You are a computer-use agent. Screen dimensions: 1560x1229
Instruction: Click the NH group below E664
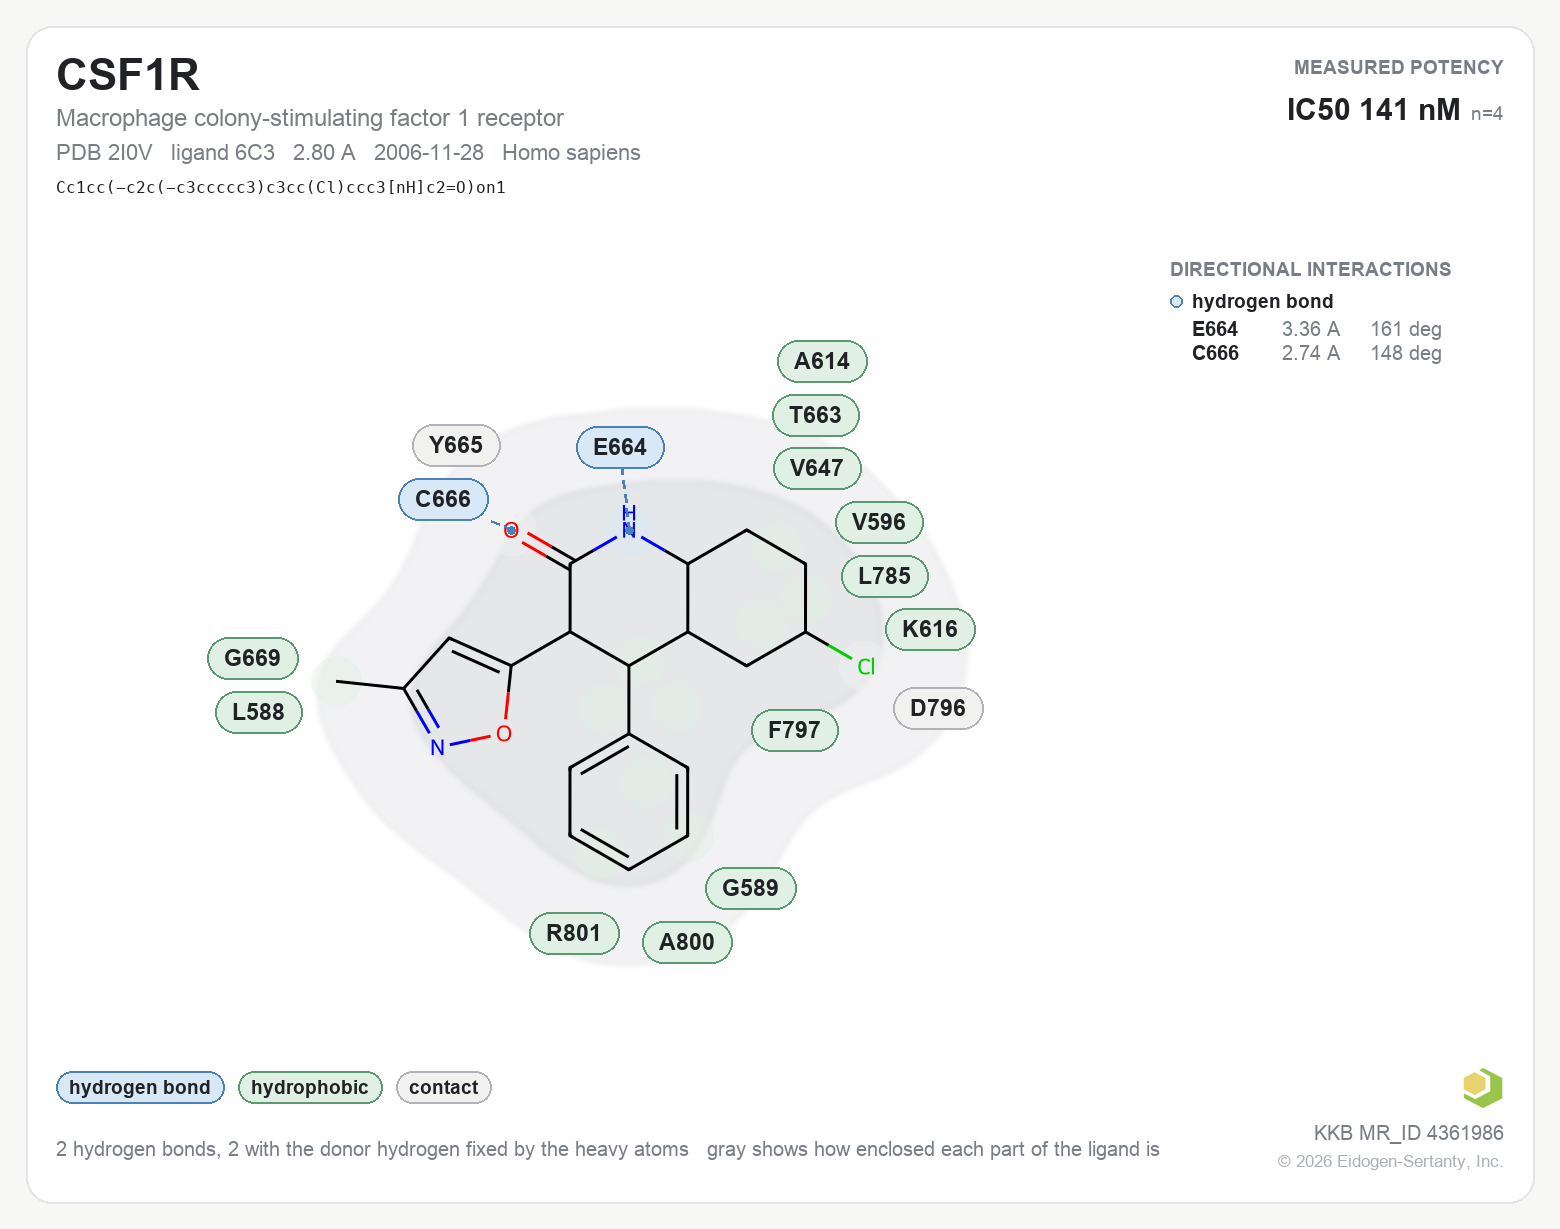pos(629,522)
